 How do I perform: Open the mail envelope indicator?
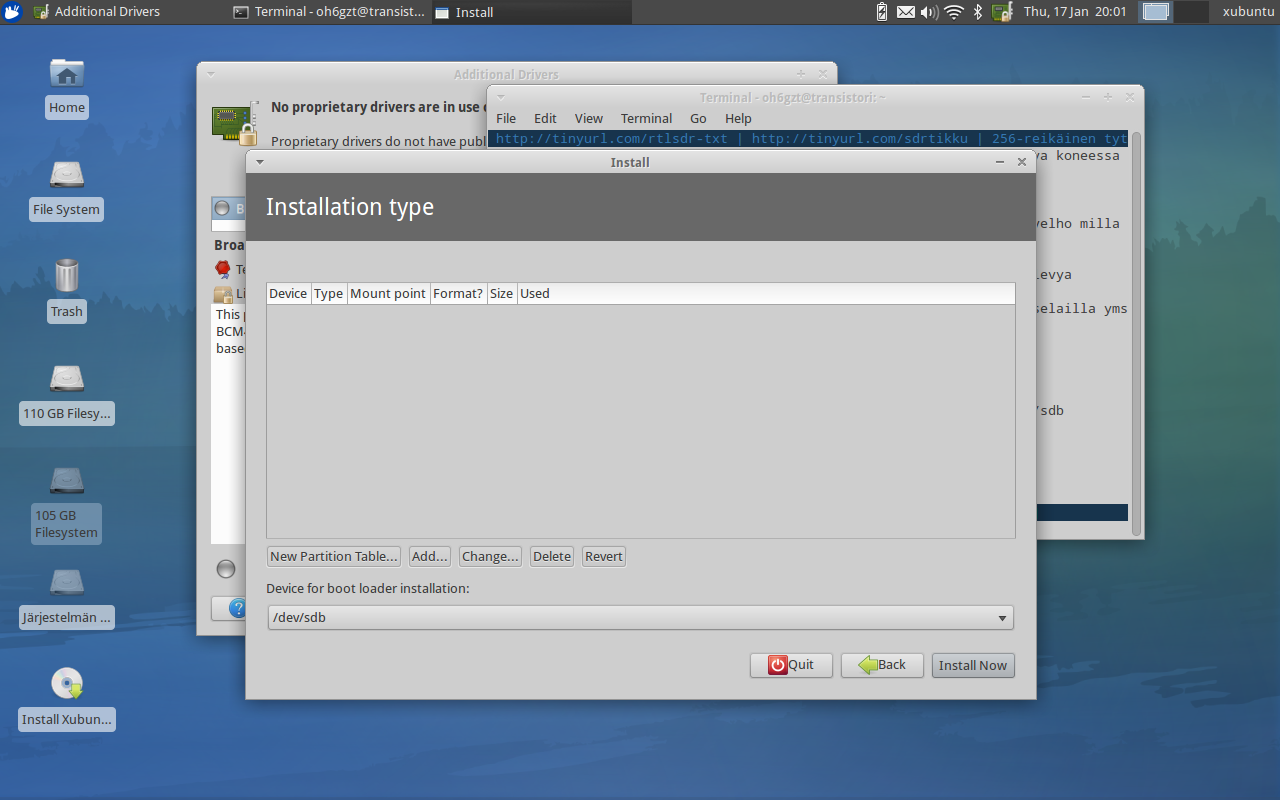905,12
